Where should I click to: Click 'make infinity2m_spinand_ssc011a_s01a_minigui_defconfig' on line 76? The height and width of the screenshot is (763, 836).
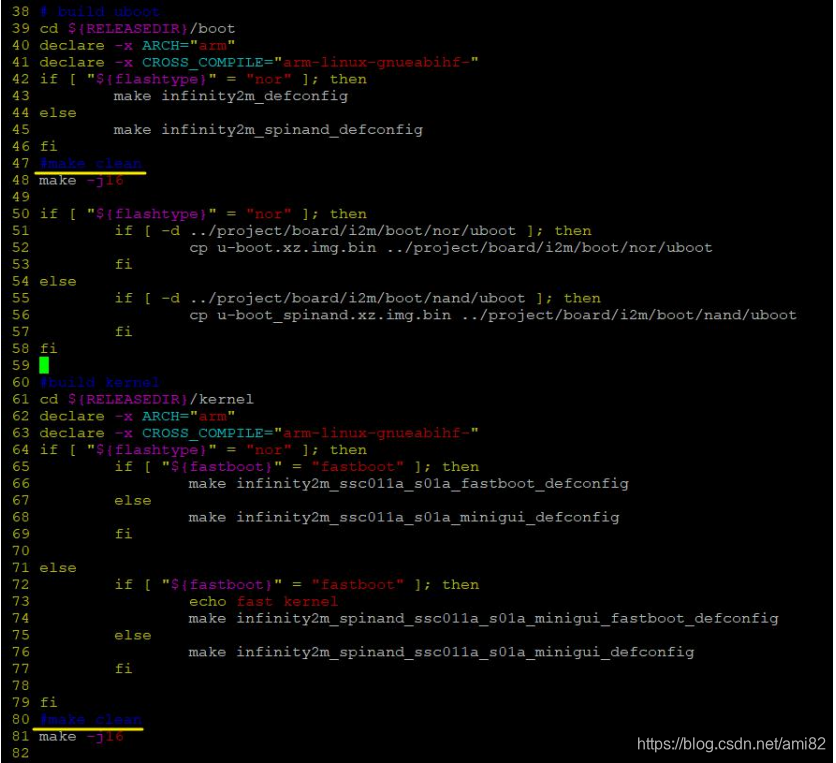tap(441, 652)
